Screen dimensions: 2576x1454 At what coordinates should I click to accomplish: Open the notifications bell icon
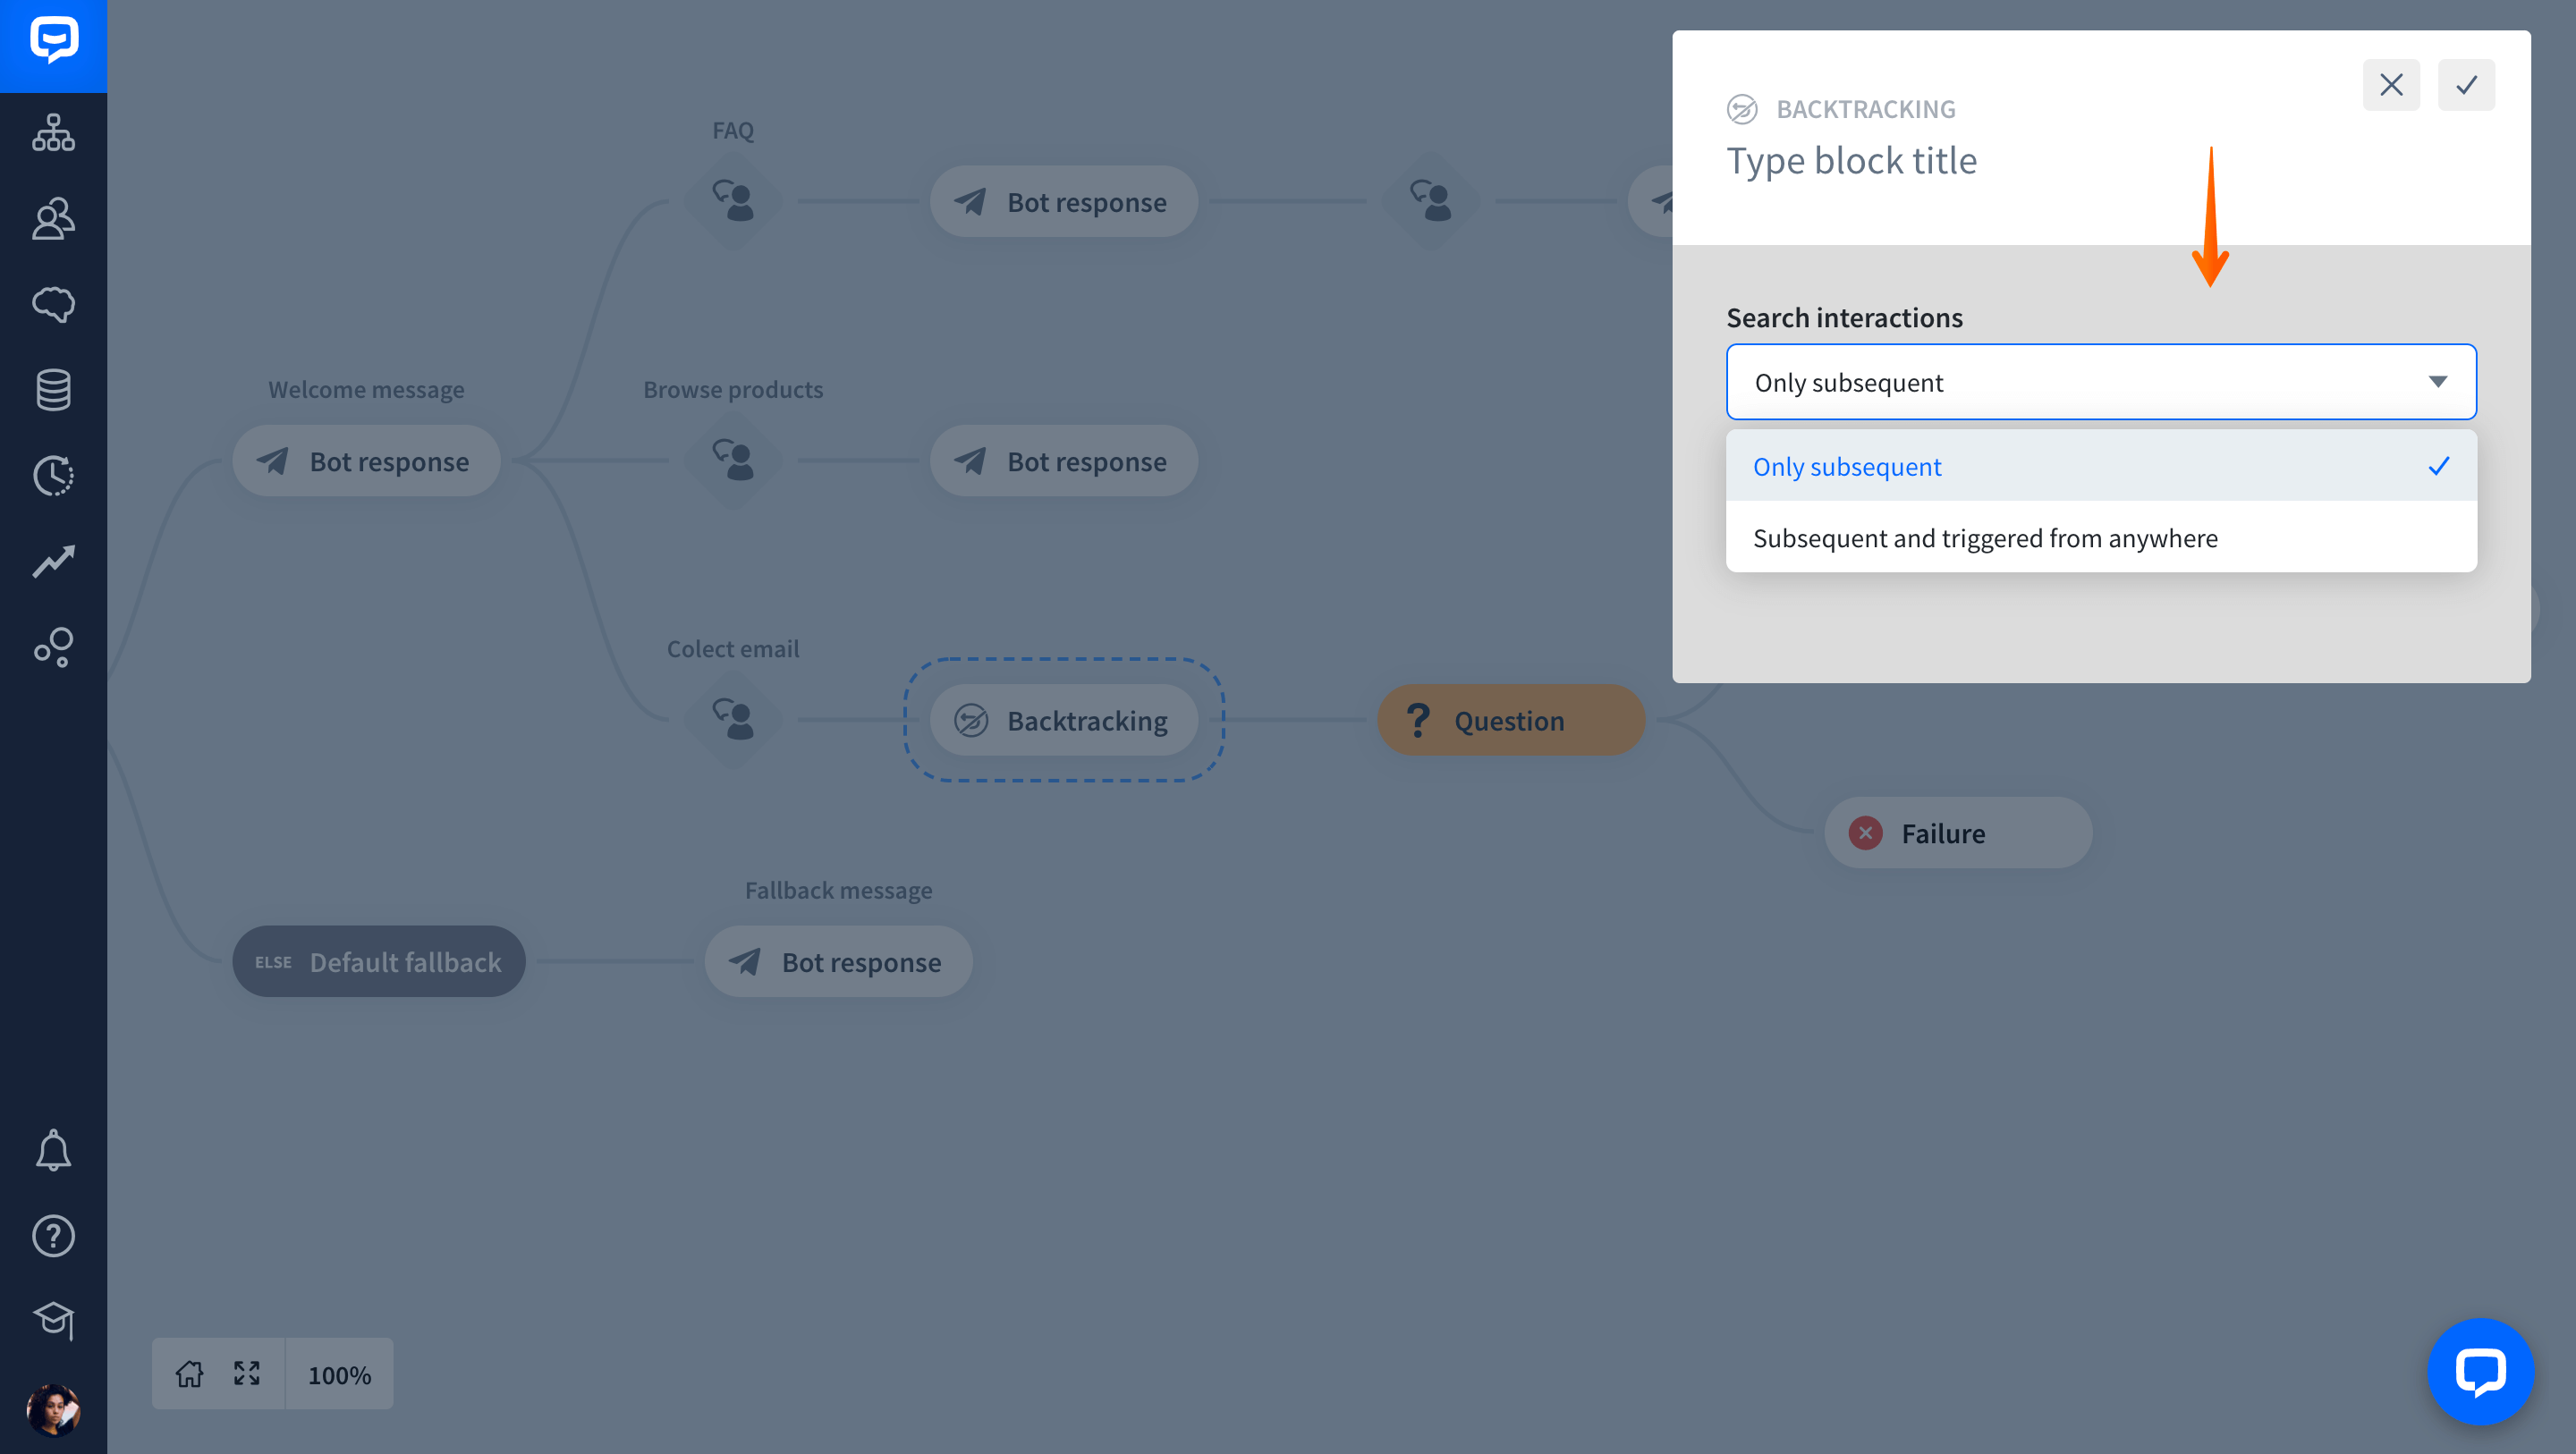53,1150
